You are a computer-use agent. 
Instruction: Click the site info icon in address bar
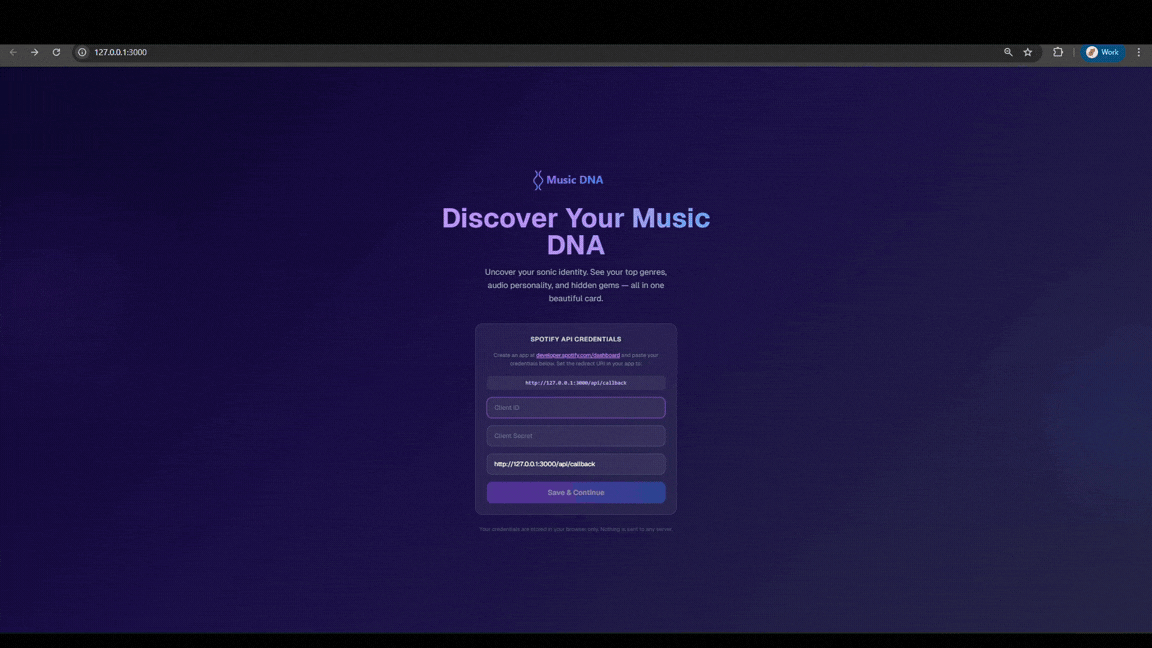pyautogui.click(x=81, y=52)
